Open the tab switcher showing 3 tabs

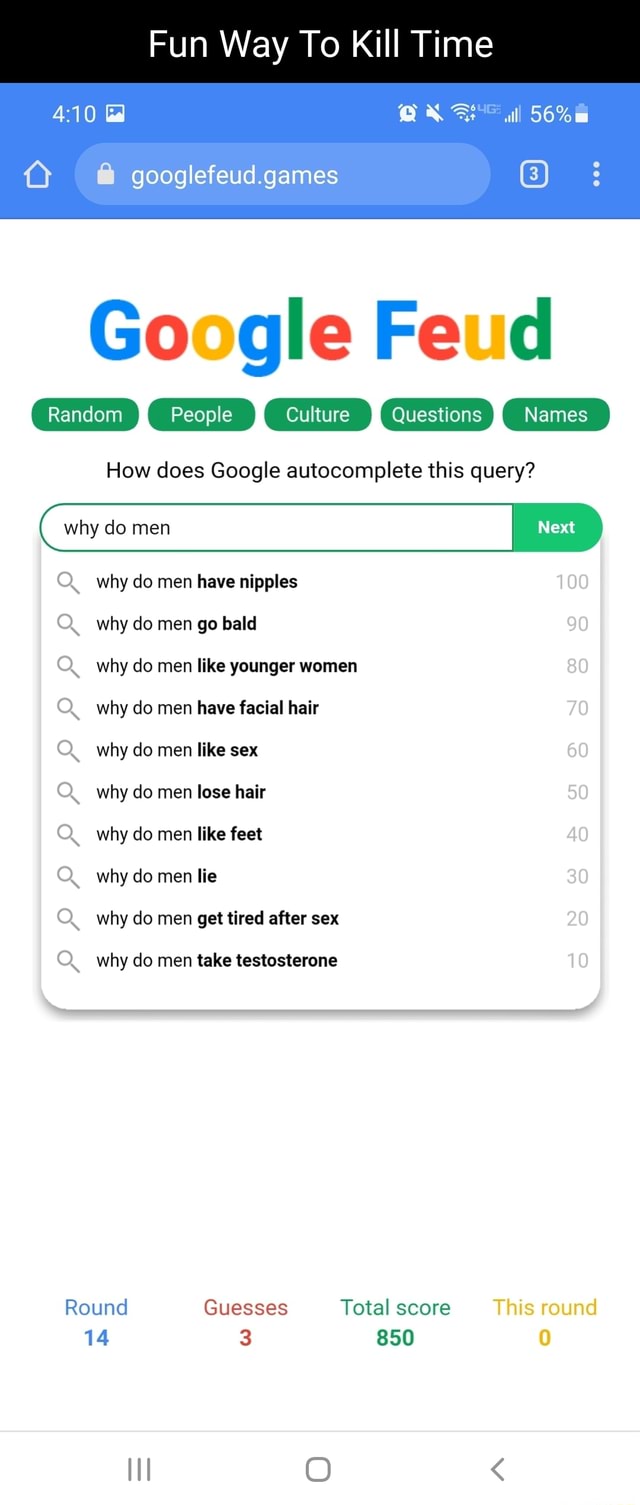(x=534, y=175)
